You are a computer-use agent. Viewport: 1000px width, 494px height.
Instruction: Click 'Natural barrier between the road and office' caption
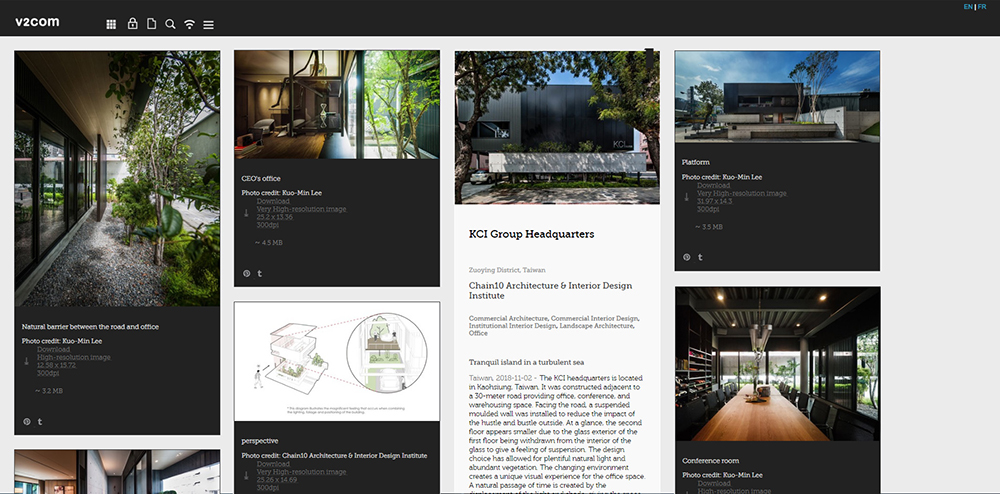point(91,326)
